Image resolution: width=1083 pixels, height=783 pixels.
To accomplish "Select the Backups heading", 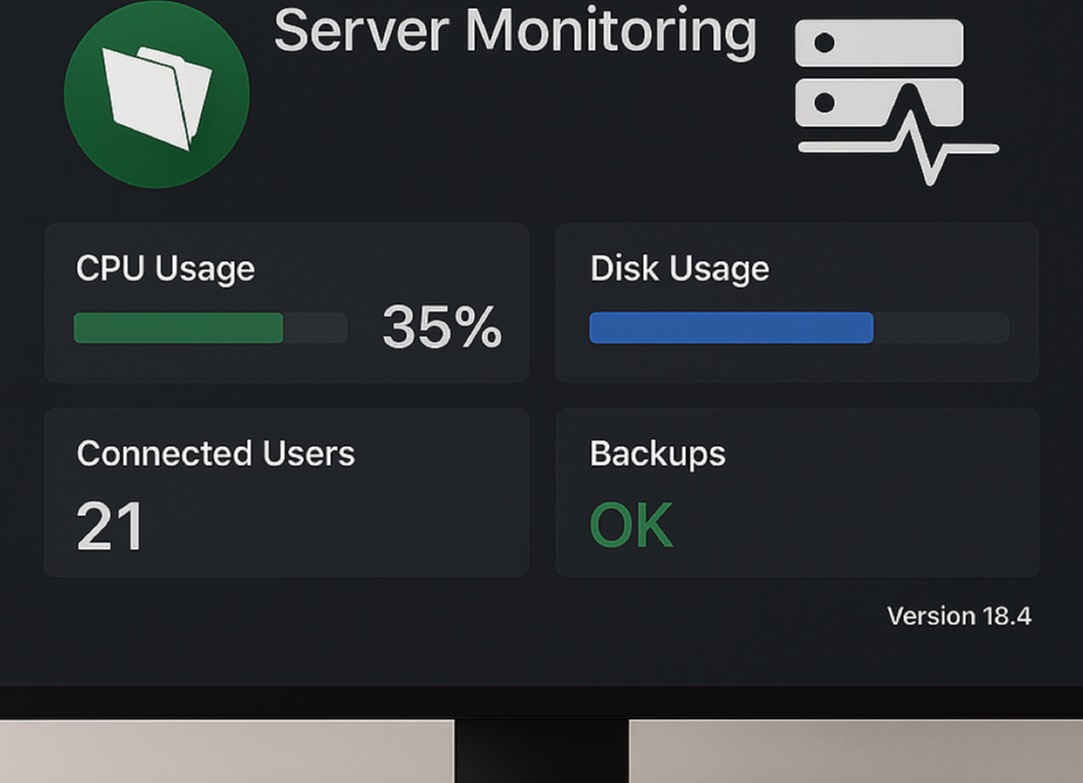I will click(x=657, y=453).
